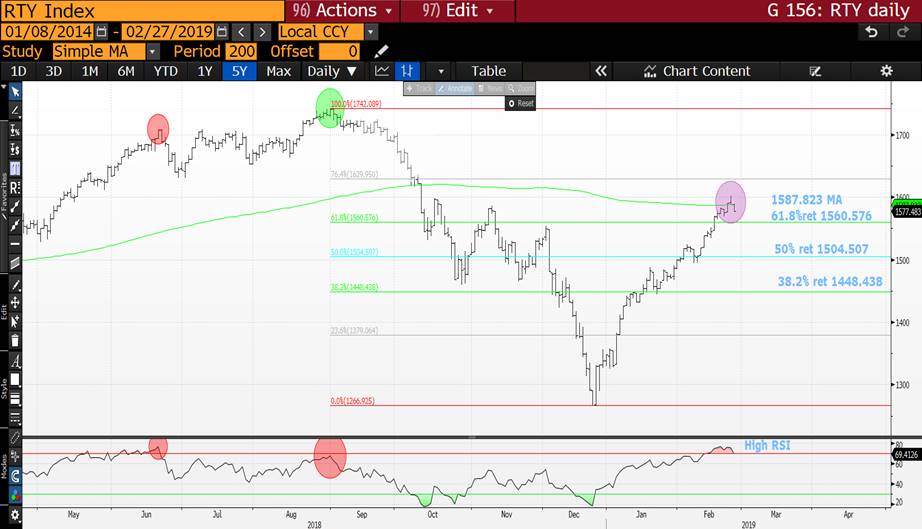Open the fill color swatch in Style

[15, 380]
